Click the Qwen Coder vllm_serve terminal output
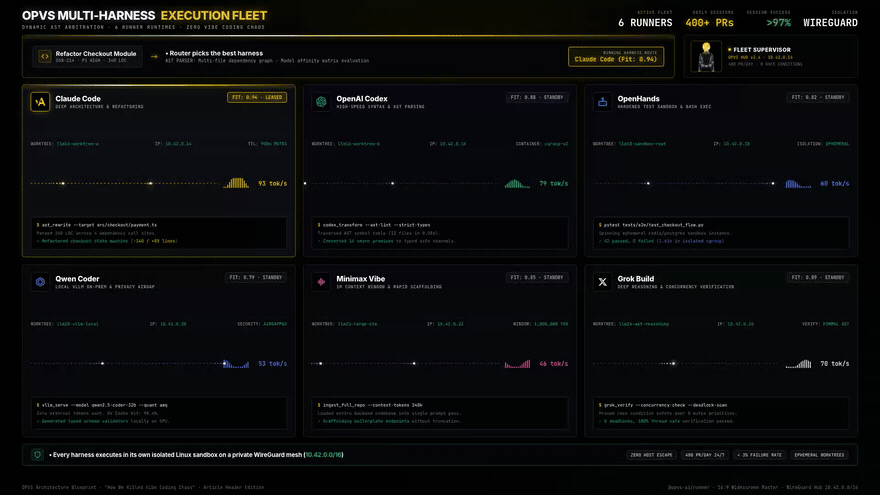Viewport: 880px width, 495px height. pyautogui.click(x=159, y=413)
